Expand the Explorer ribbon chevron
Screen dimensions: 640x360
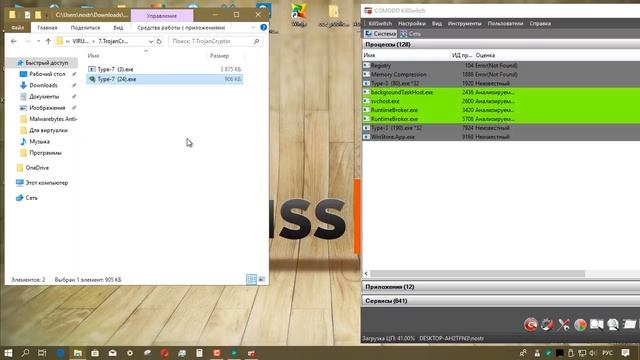pyautogui.click(x=253, y=27)
